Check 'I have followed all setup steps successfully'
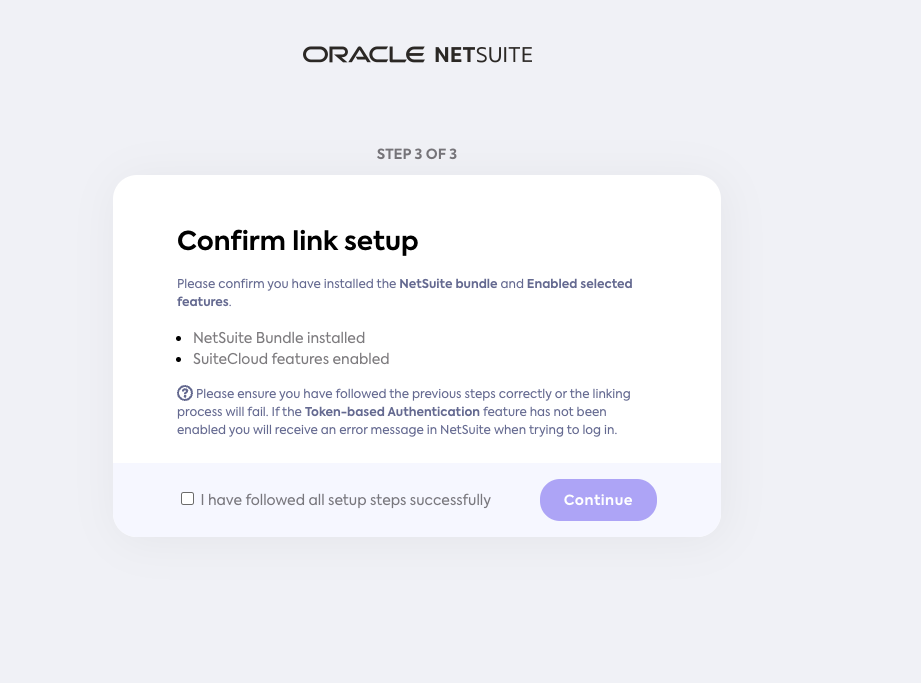 coord(187,496)
